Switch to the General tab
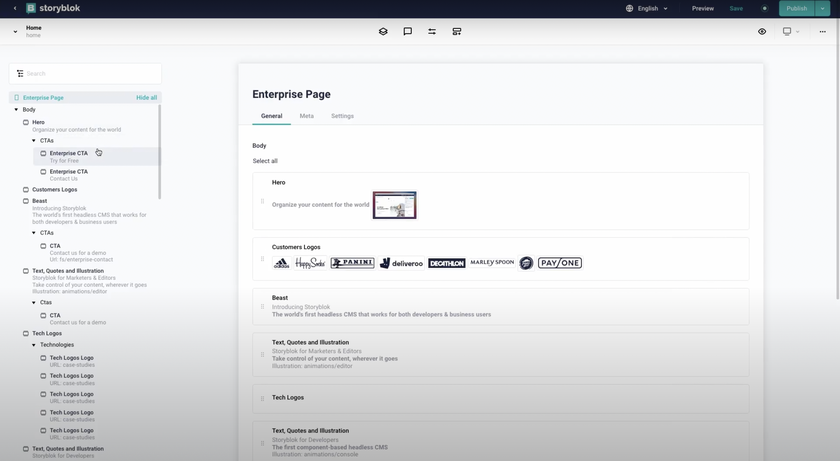This screenshot has width=840, height=461. (x=272, y=116)
